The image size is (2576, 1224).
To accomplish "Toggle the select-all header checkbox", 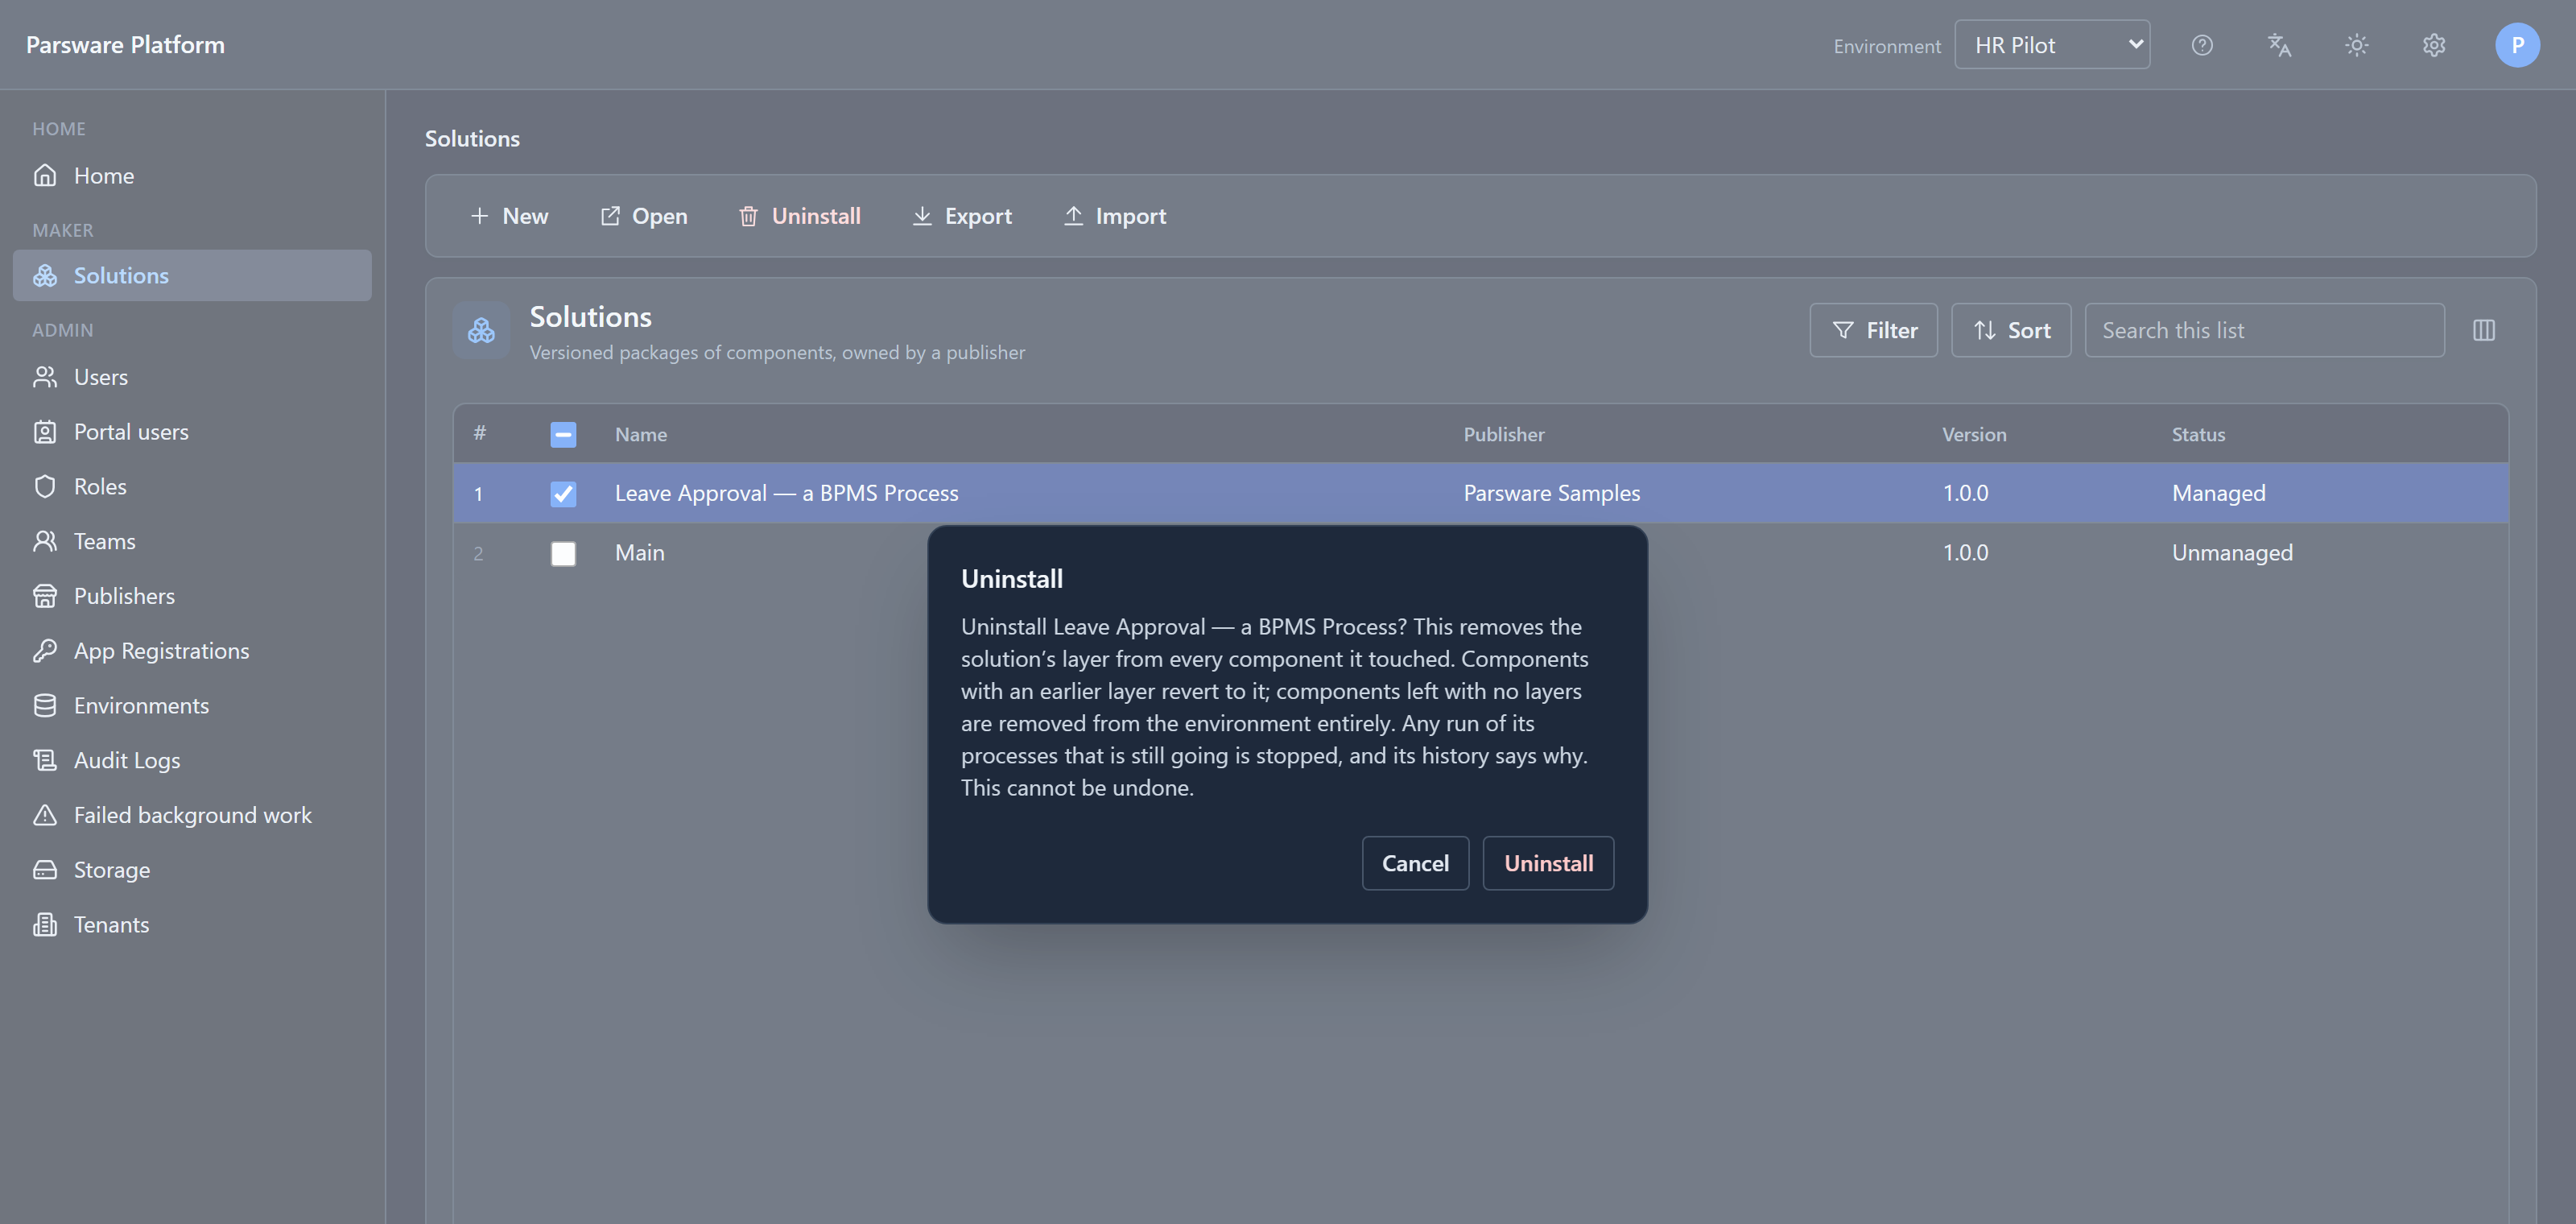I will [x=563, y=435].
